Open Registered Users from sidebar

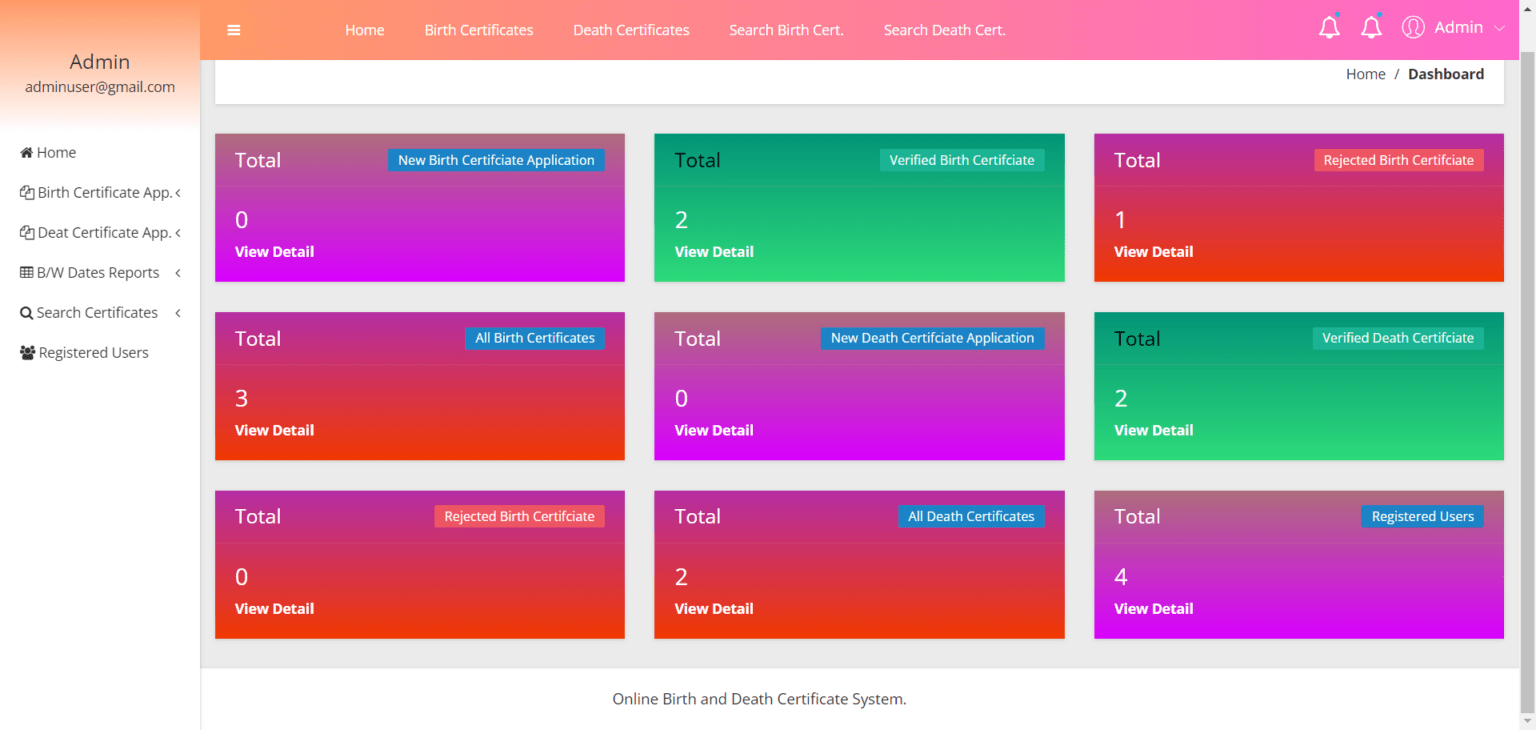pos(93,352)
